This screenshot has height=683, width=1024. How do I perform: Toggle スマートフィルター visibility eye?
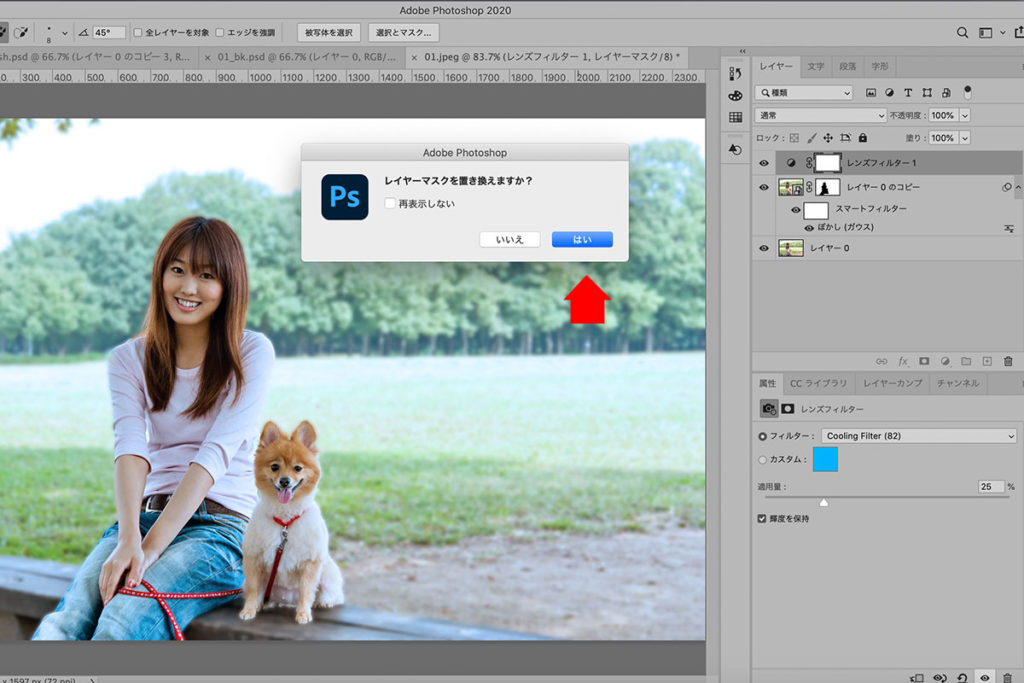(795, 210)
